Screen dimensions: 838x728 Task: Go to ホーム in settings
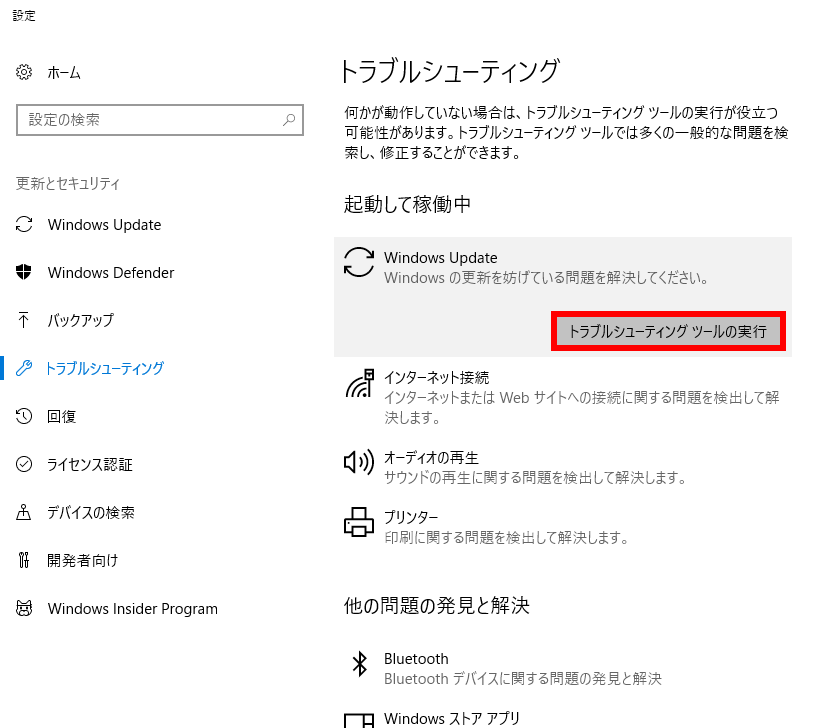point(64,72)
